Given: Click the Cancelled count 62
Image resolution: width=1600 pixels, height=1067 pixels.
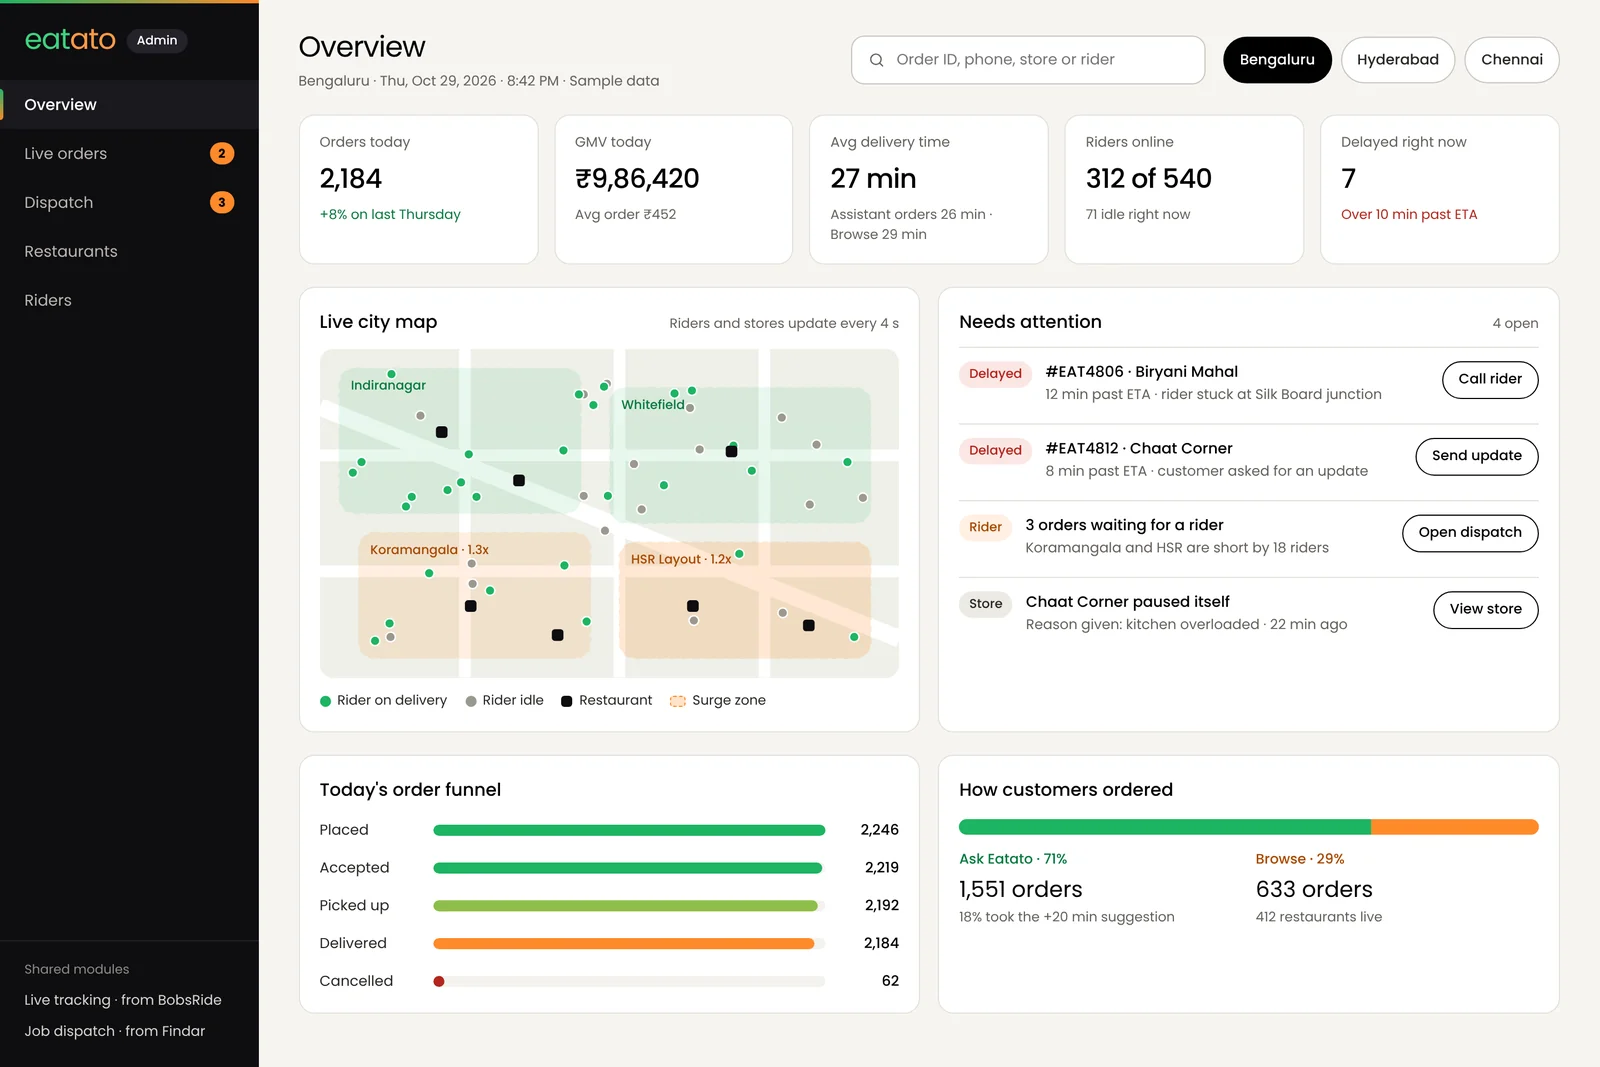Looking at the screenshot, I should pyautogui.click(x=890, y=982).
